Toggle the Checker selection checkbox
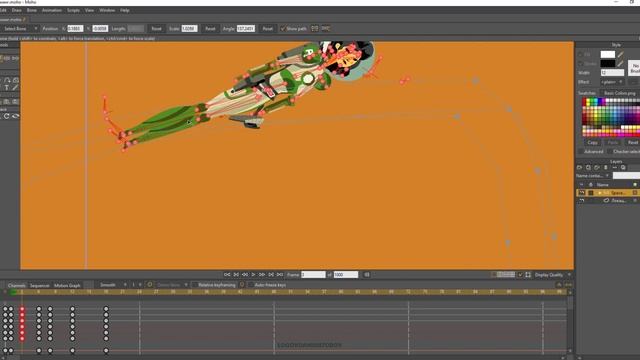The height and width of the screenshot is (360, 640). coord(609,151)
